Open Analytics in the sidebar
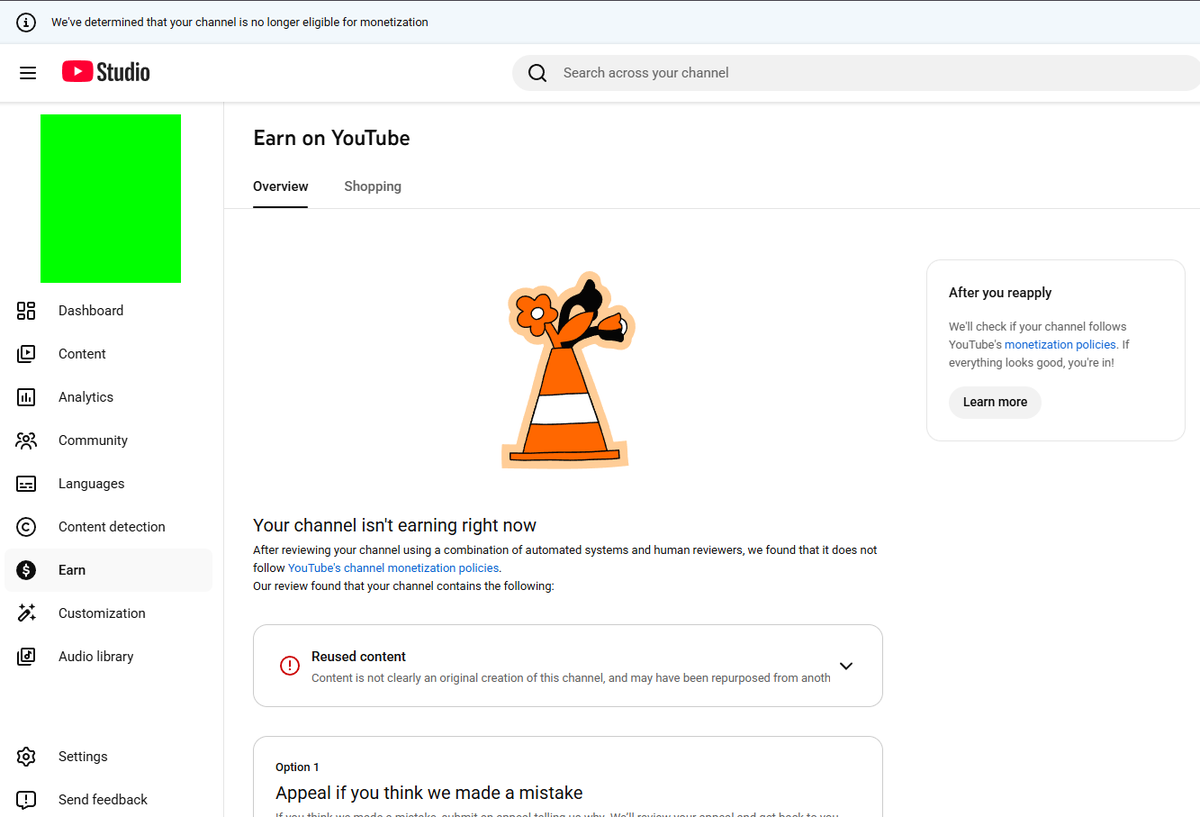 (108, 397)
